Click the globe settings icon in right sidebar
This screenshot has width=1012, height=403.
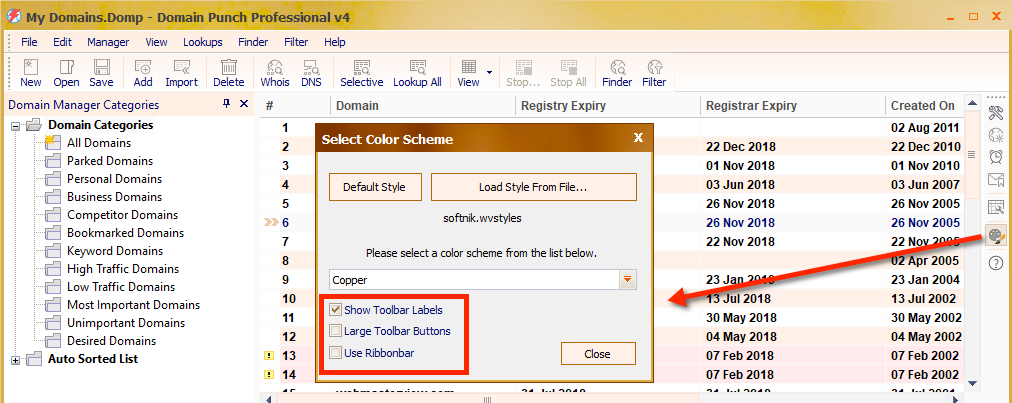(x=996, y=136)
